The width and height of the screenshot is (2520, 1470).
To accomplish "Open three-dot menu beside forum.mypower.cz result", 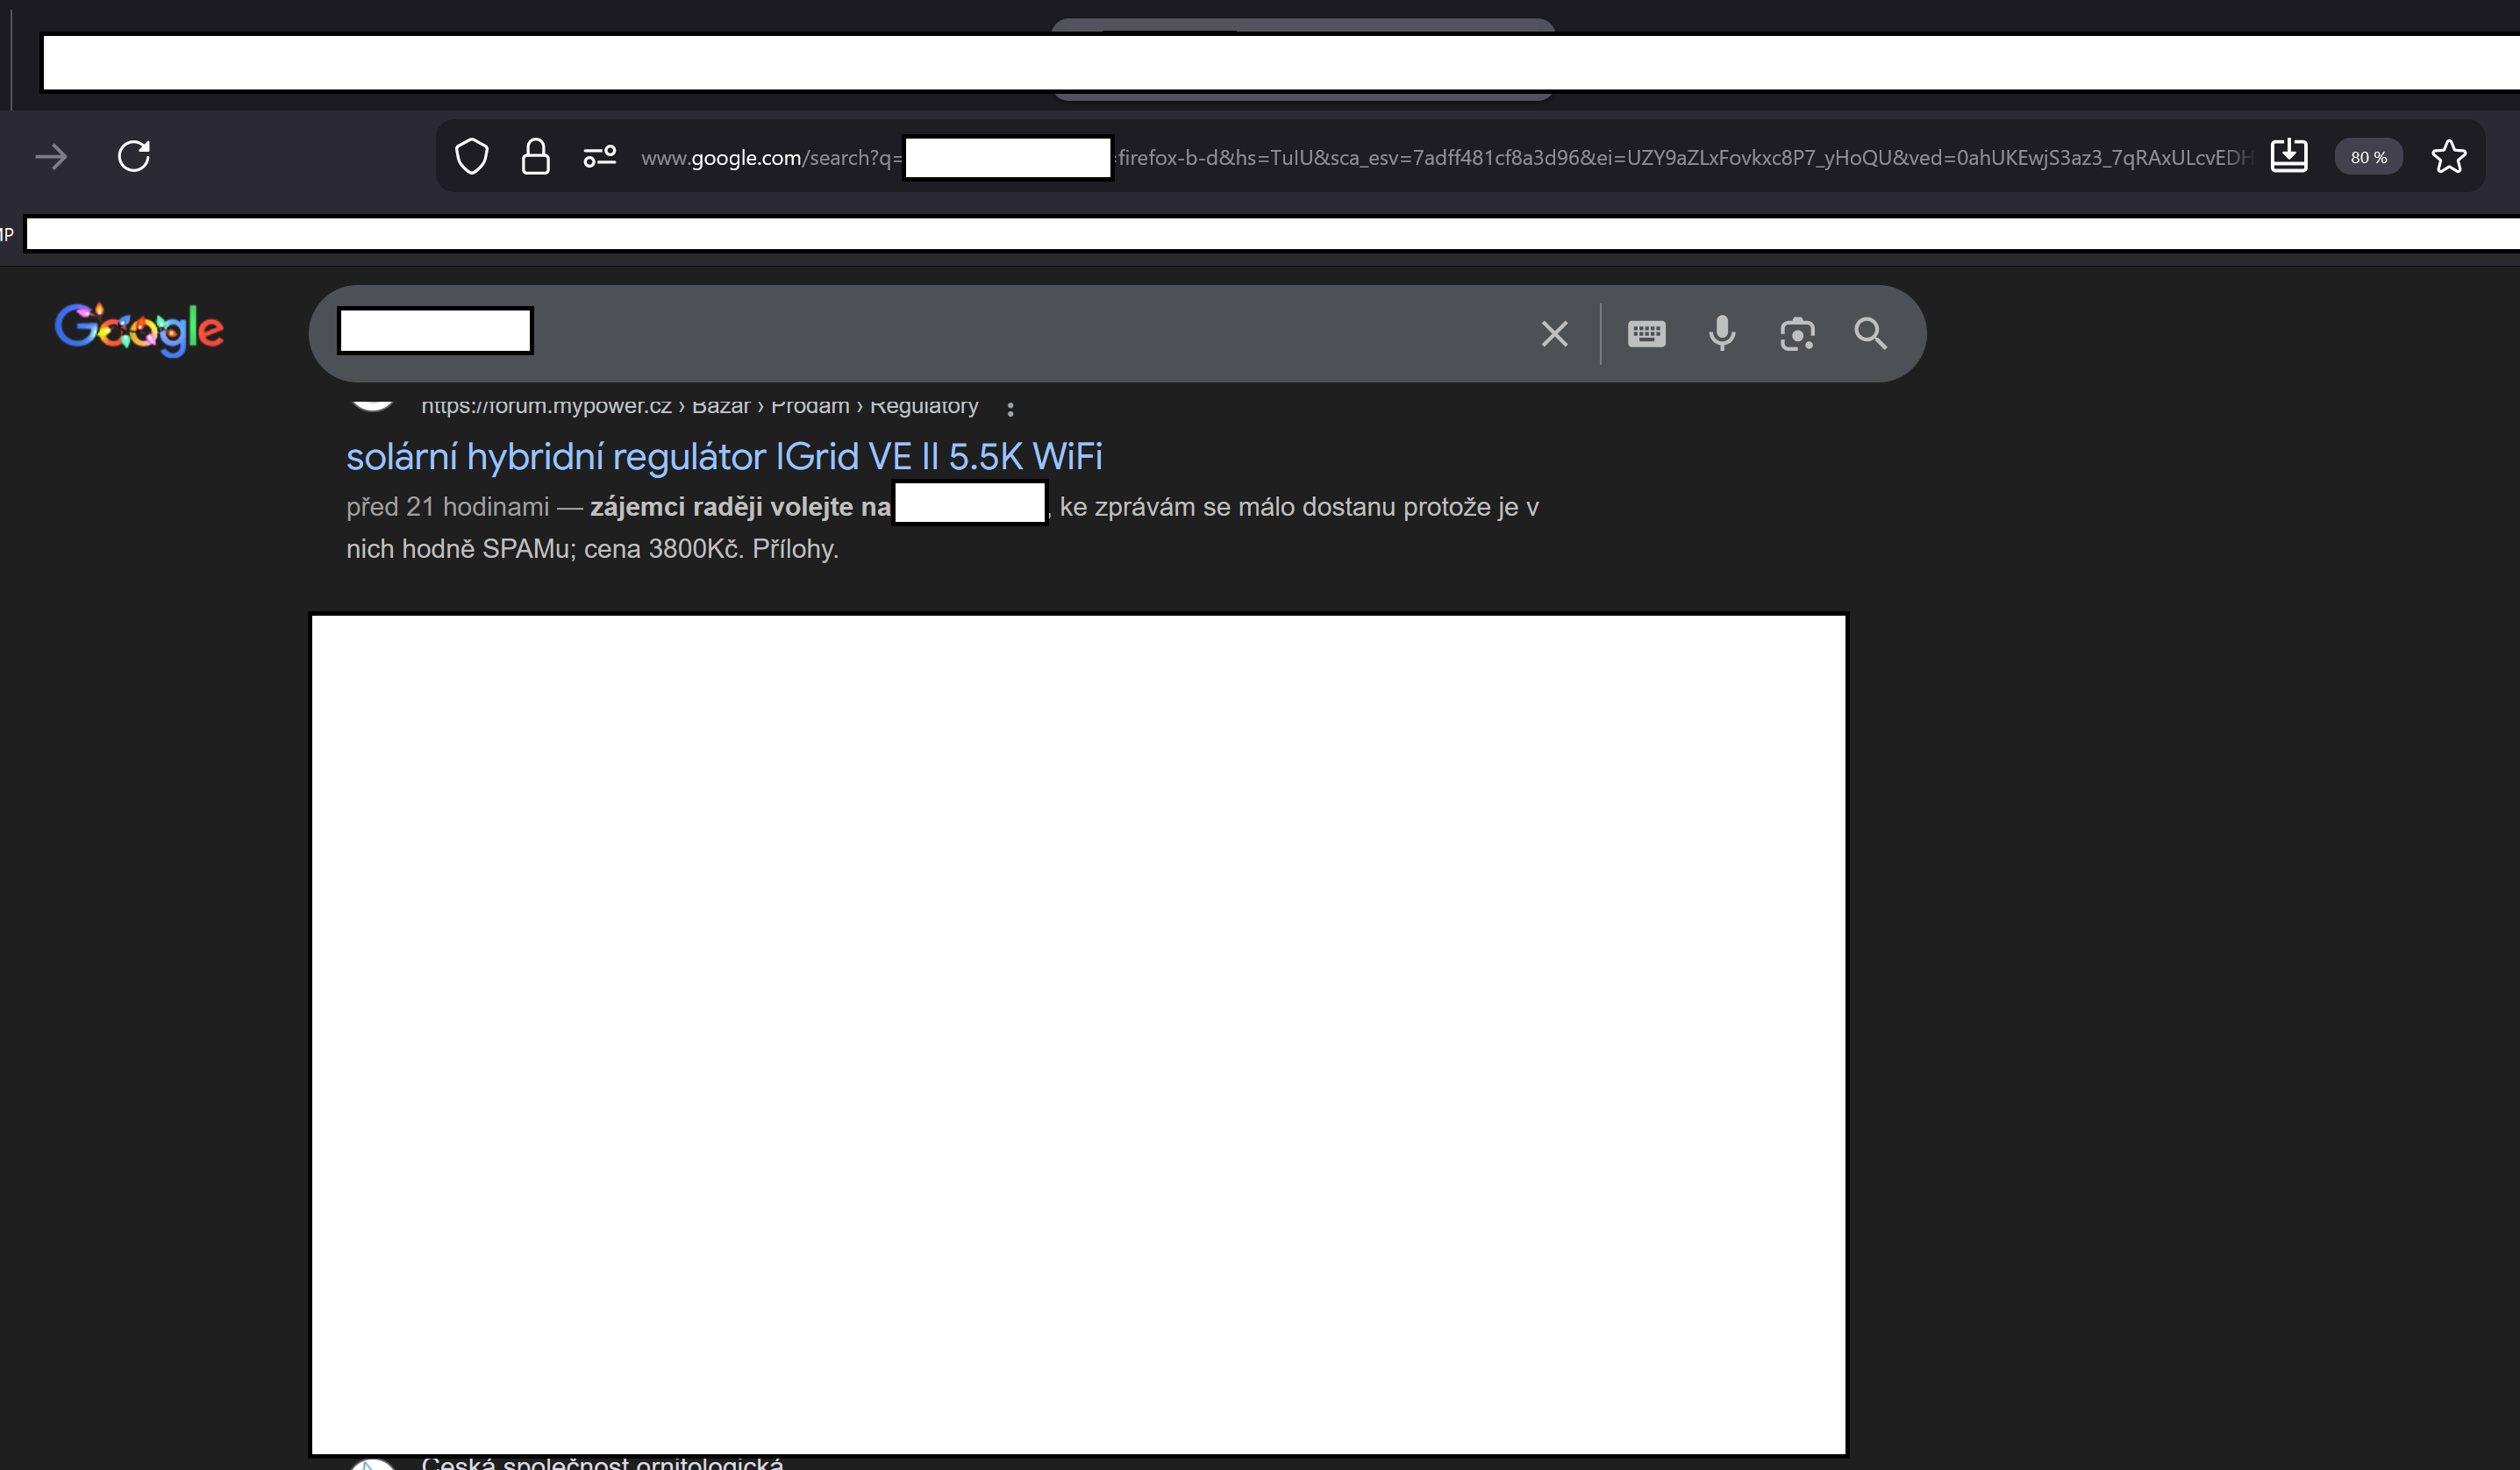I will click(x=1010, y=409).
